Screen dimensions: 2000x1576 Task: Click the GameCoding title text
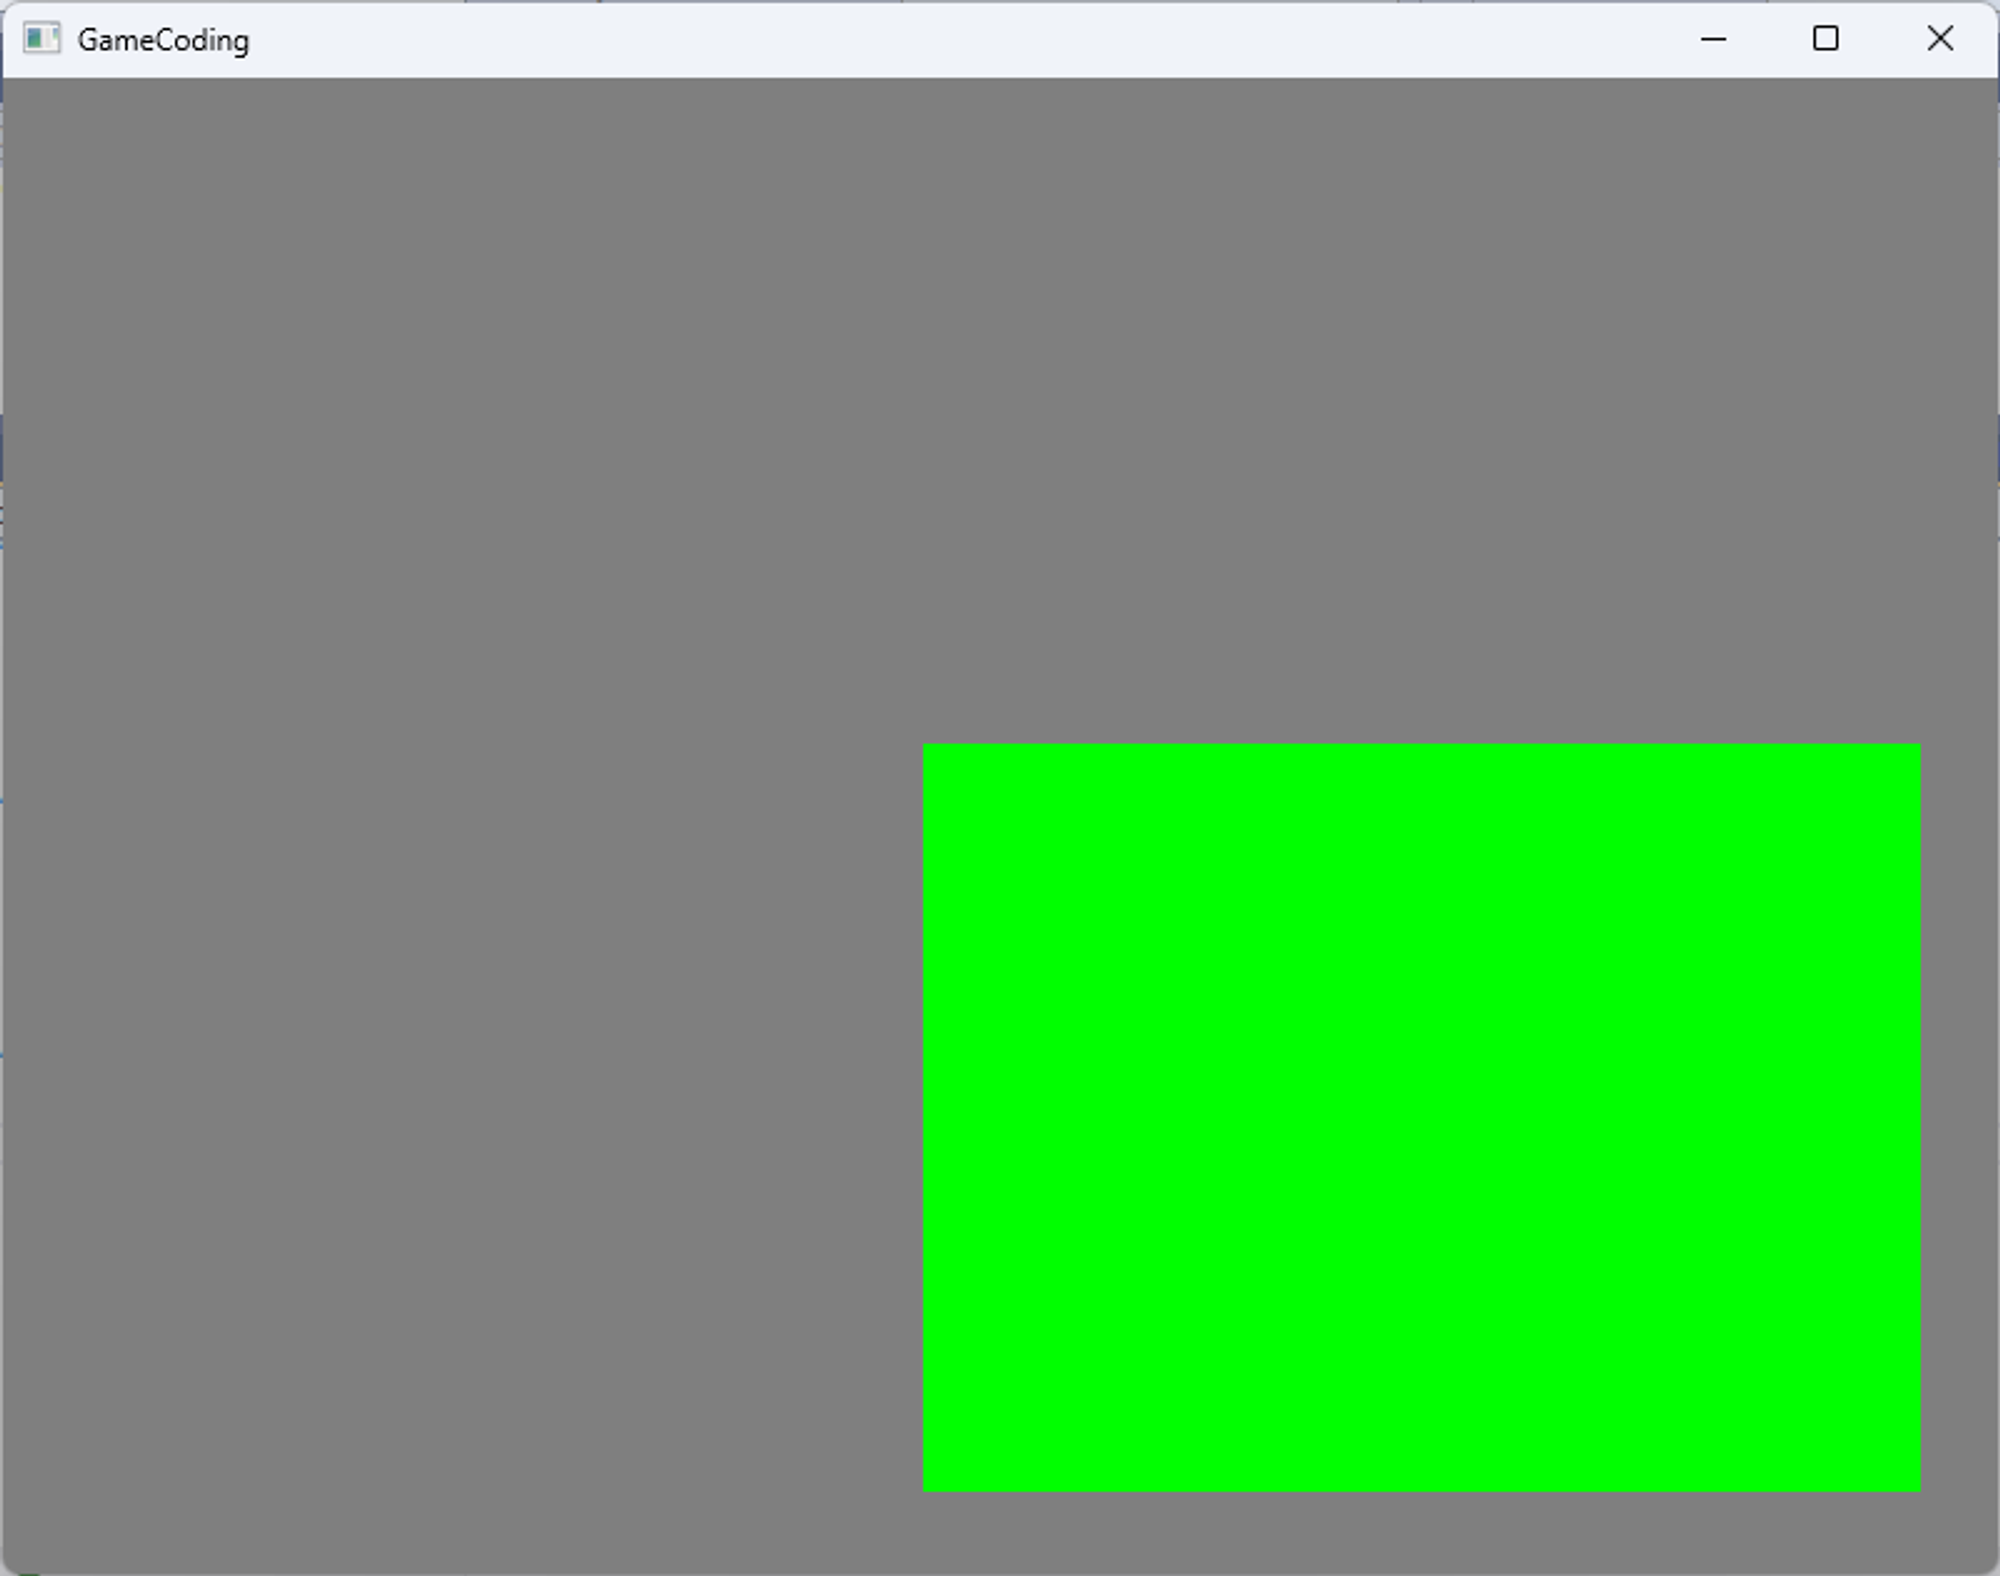tap(163, 40)
